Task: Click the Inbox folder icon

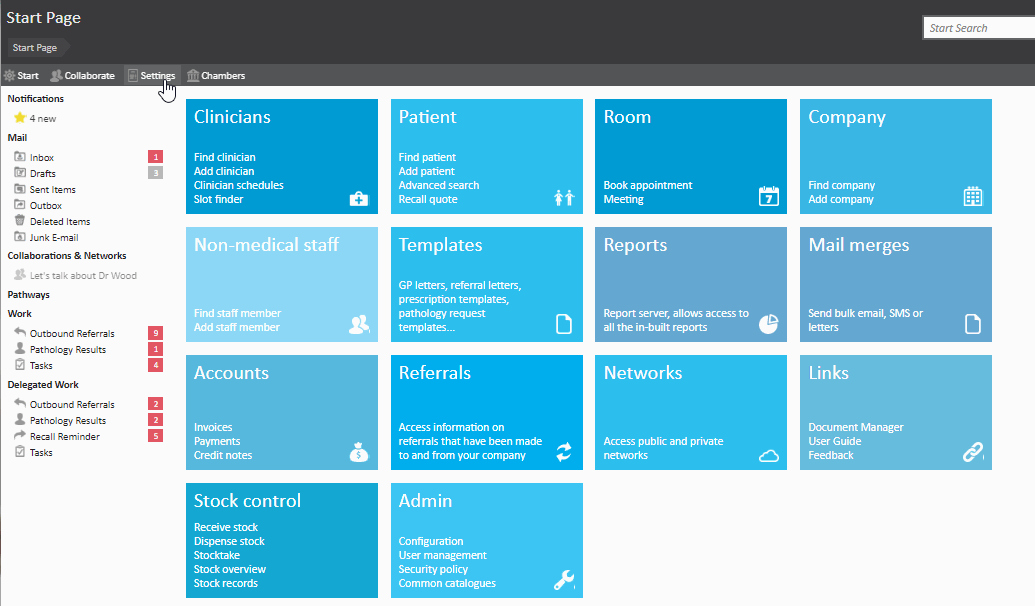Action: pyautogui.click(x=20, y=156)
